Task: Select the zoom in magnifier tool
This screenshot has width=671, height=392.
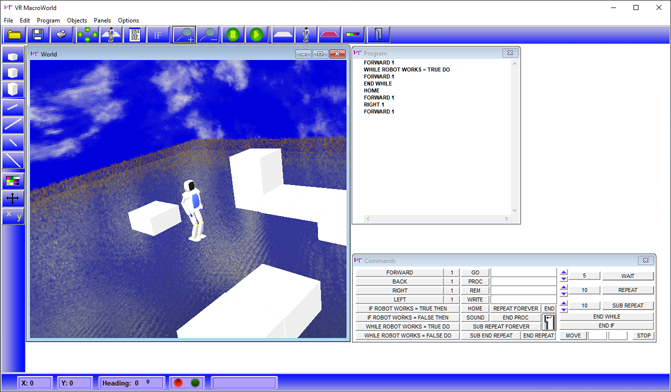Action: tap(184, 35)
